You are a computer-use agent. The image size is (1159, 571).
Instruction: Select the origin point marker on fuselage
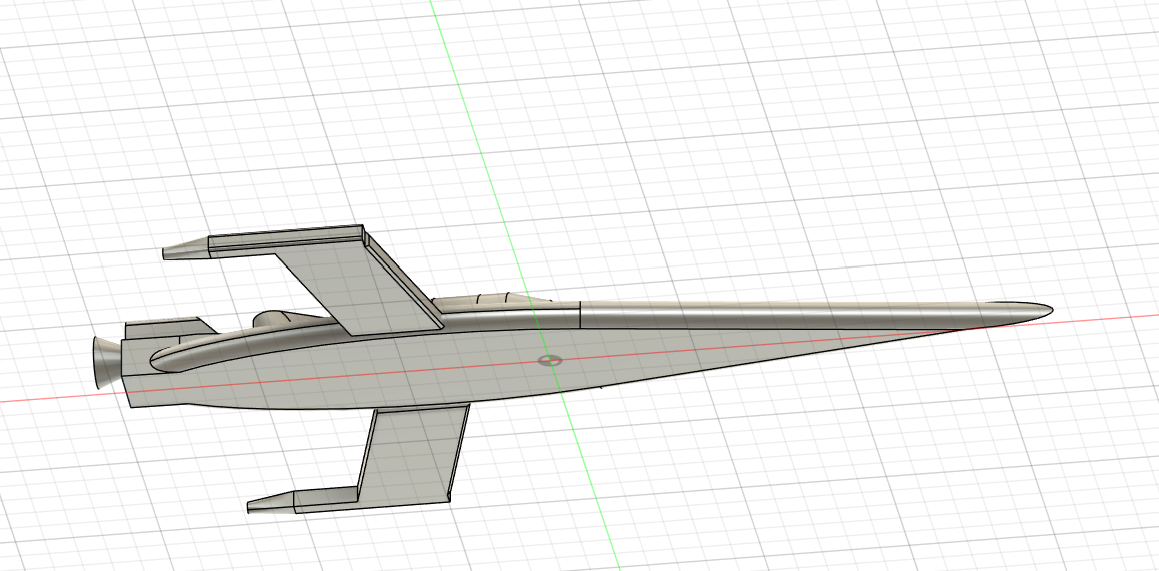point(549,360)
